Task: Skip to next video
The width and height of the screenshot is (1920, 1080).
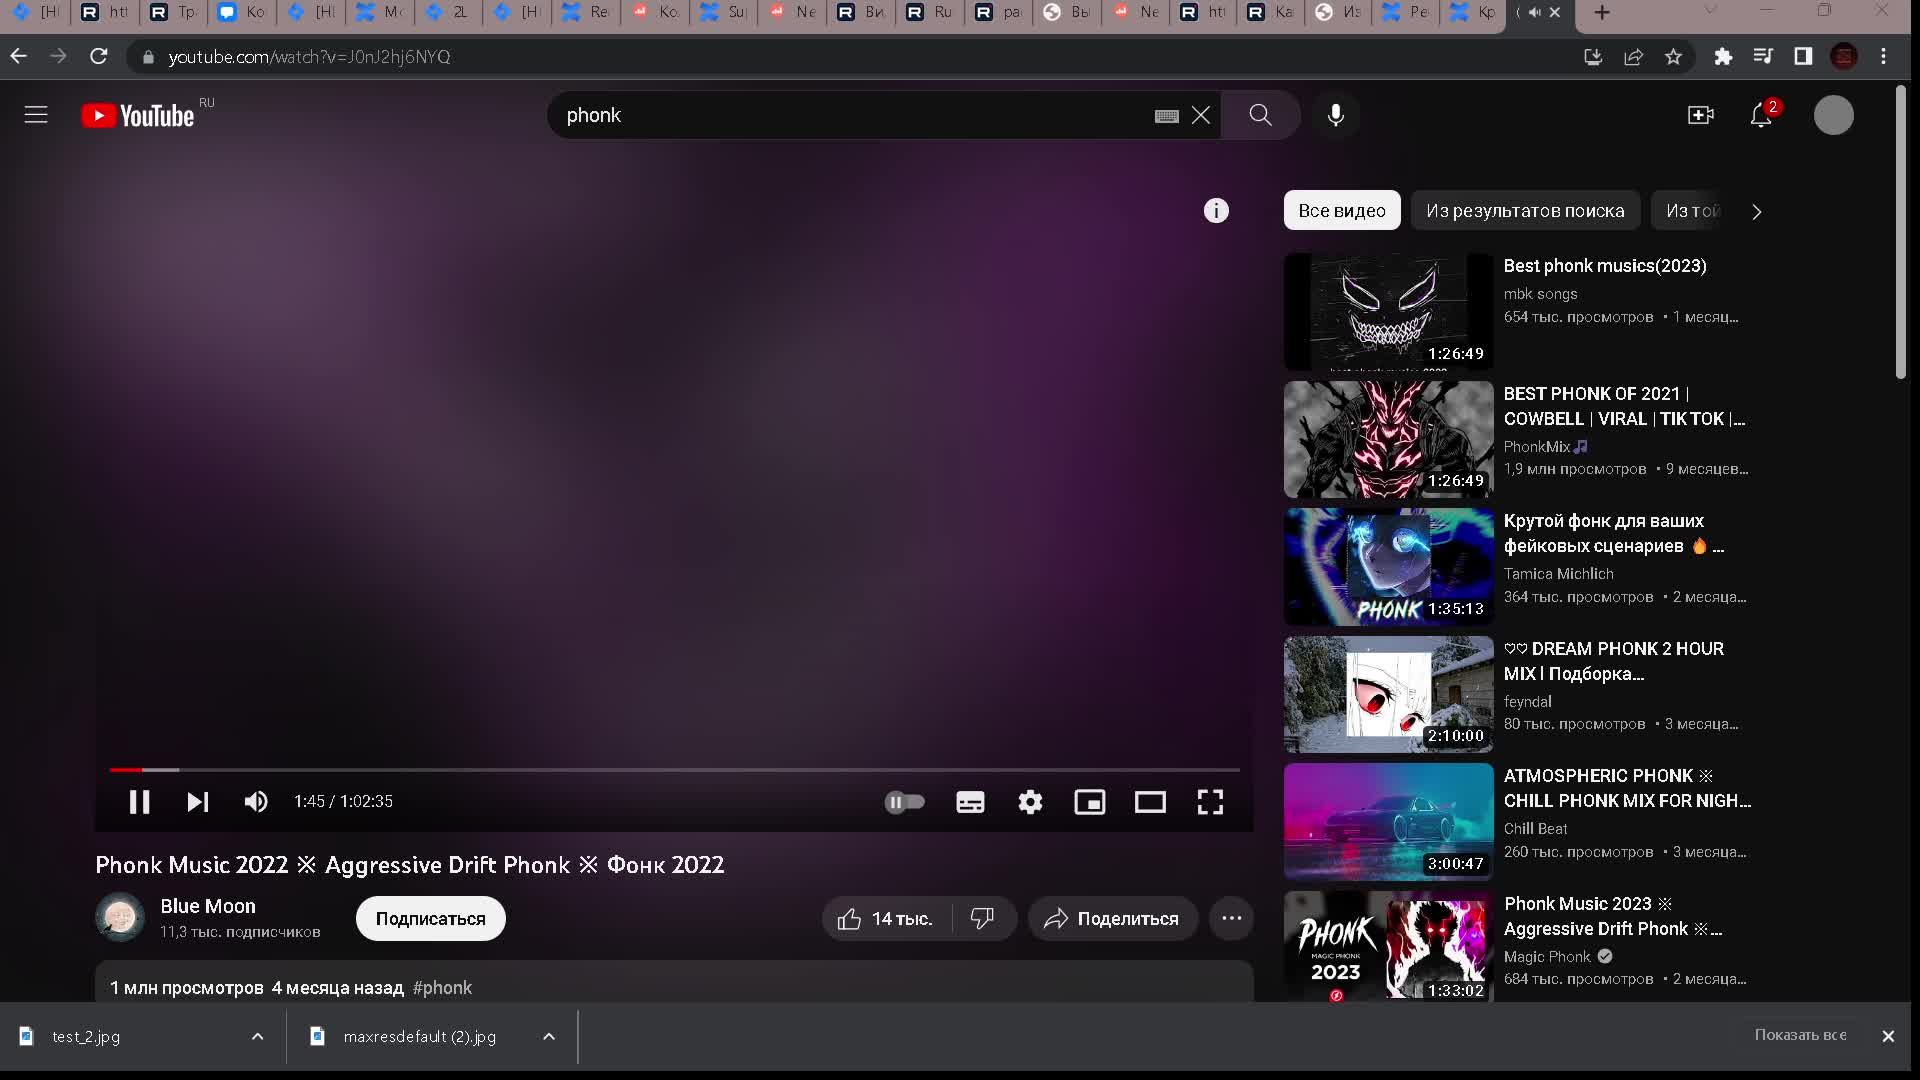Action: click(x=198, y=802)
